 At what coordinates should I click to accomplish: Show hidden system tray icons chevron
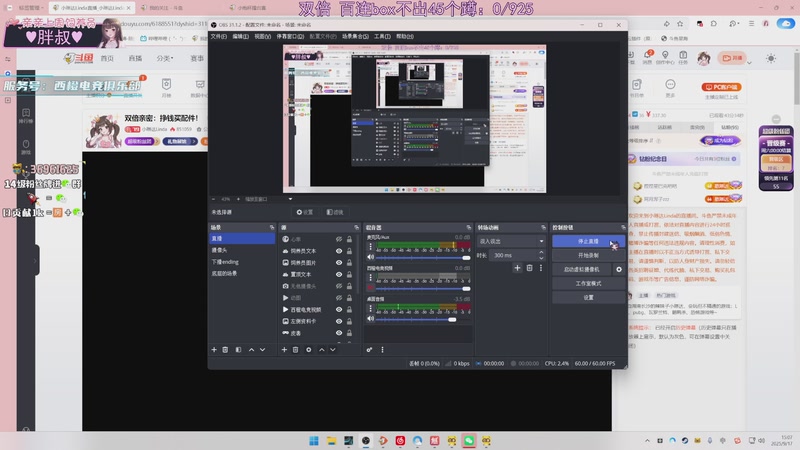coord(647,440)
